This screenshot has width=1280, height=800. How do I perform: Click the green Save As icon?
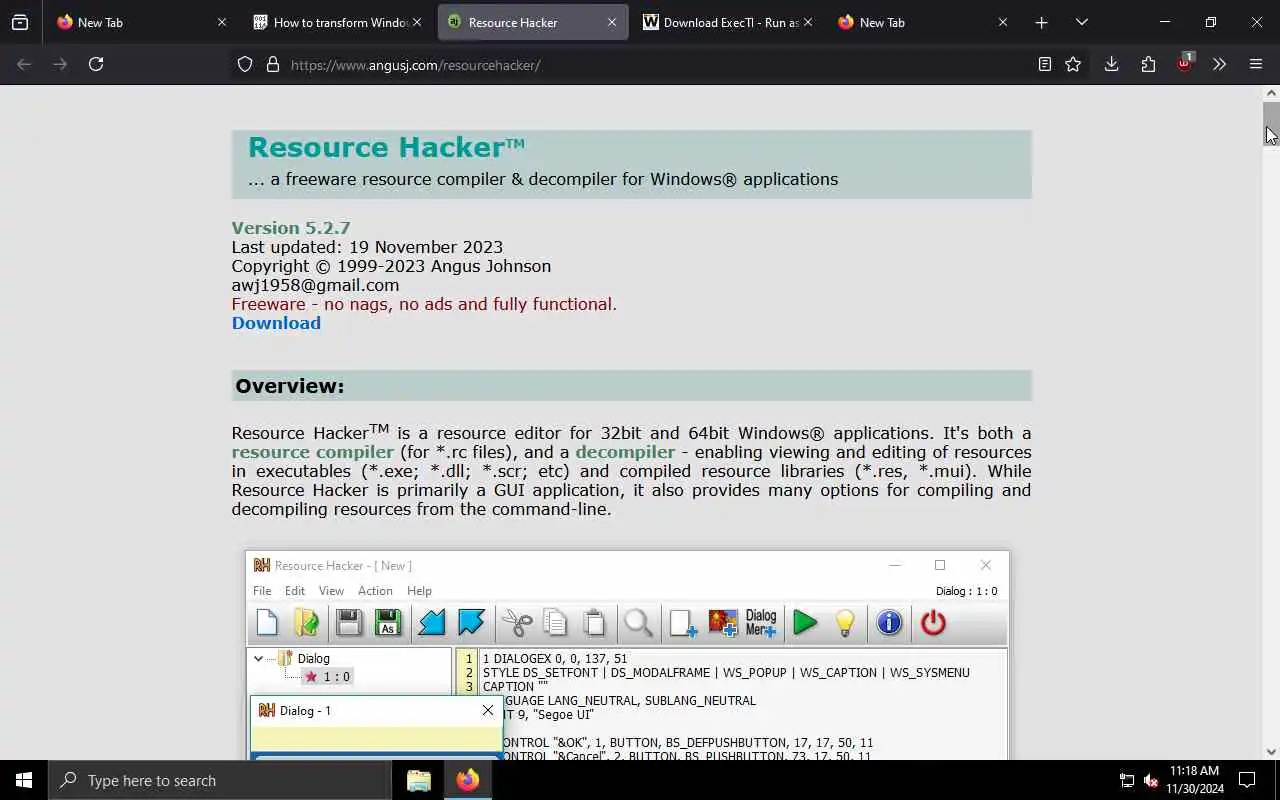(x=388, y=623)
